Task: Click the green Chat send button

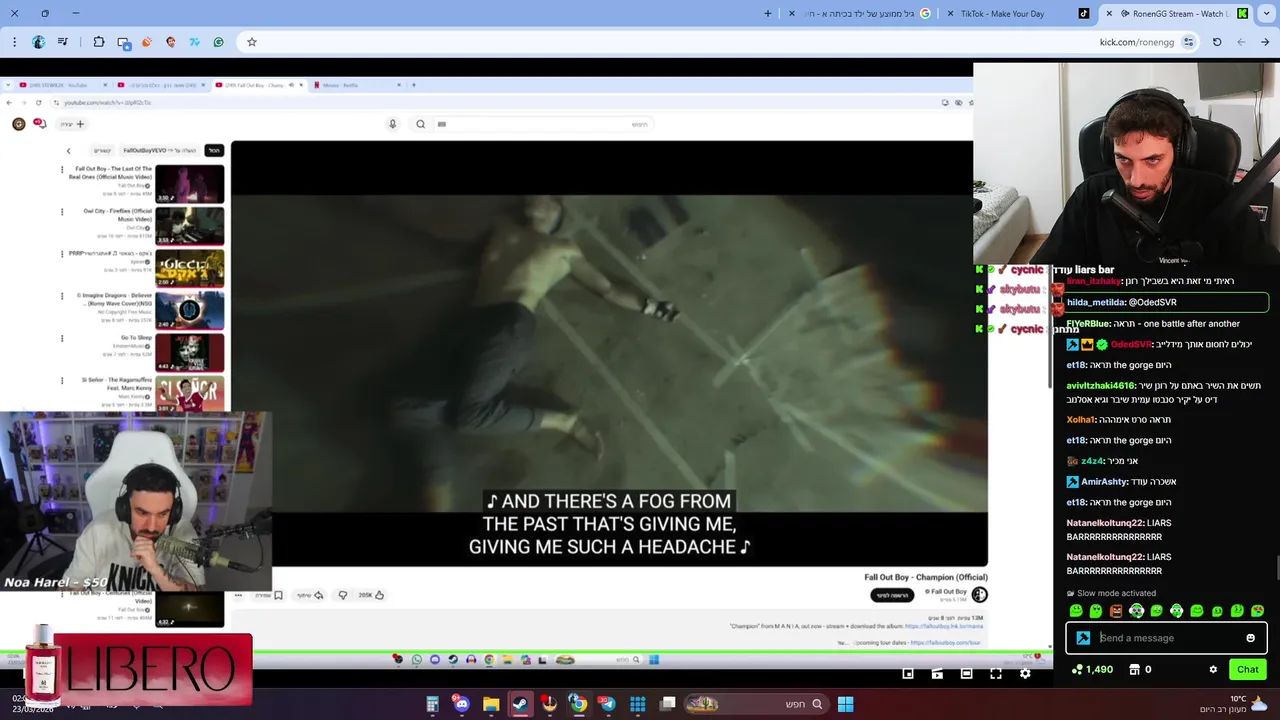Action: coord(1247,670)
